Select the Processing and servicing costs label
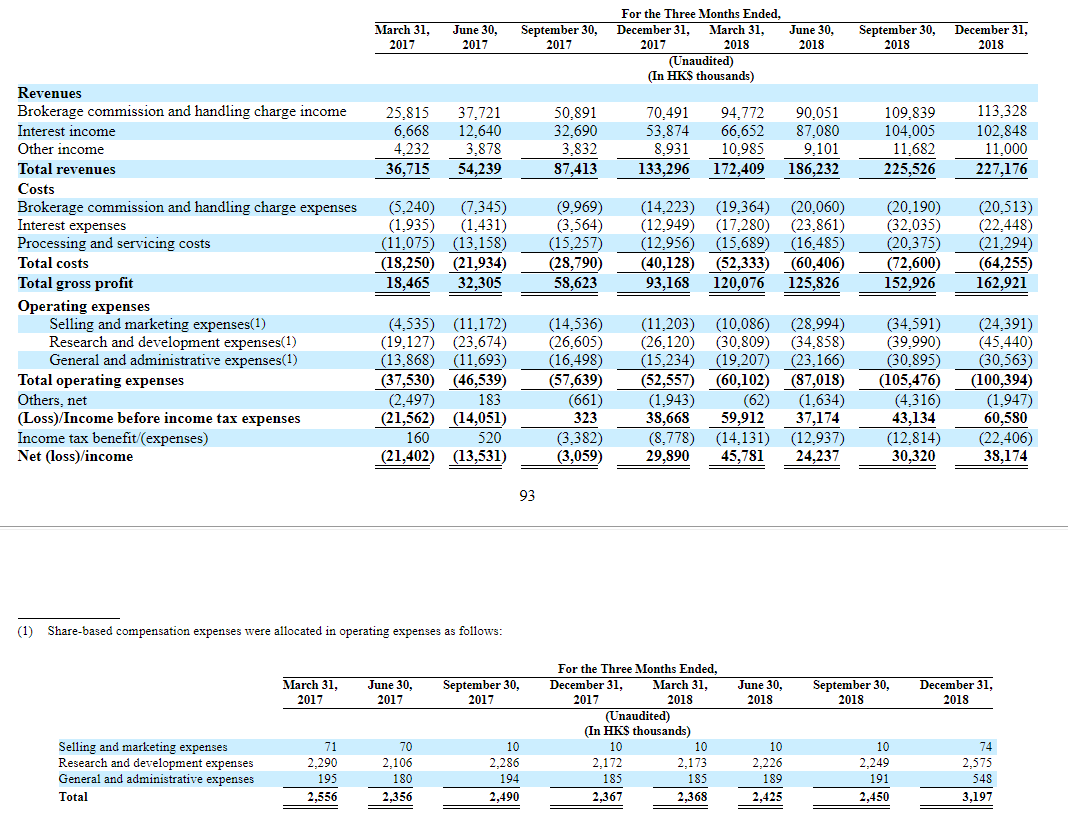The width and height of the screenshot is (1068, 831). point(114,243)
